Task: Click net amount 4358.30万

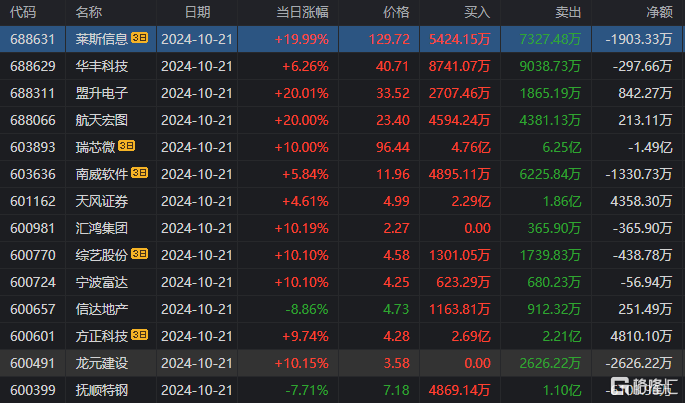Action: point(641,202)
